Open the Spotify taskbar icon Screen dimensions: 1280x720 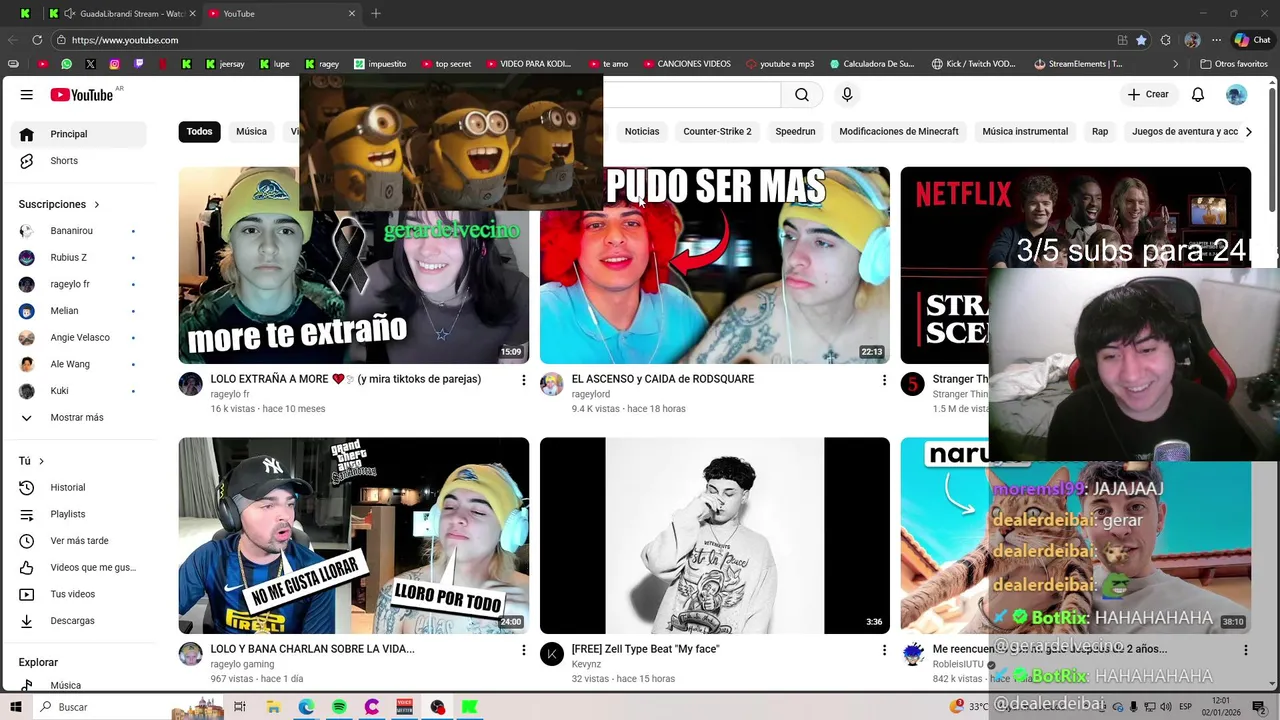339,707
